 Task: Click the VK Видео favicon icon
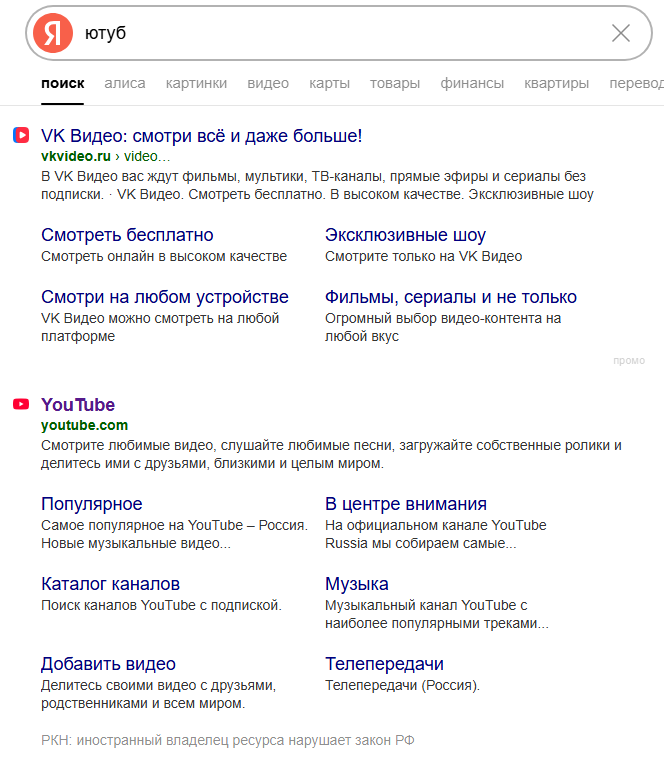pos(21,135)
